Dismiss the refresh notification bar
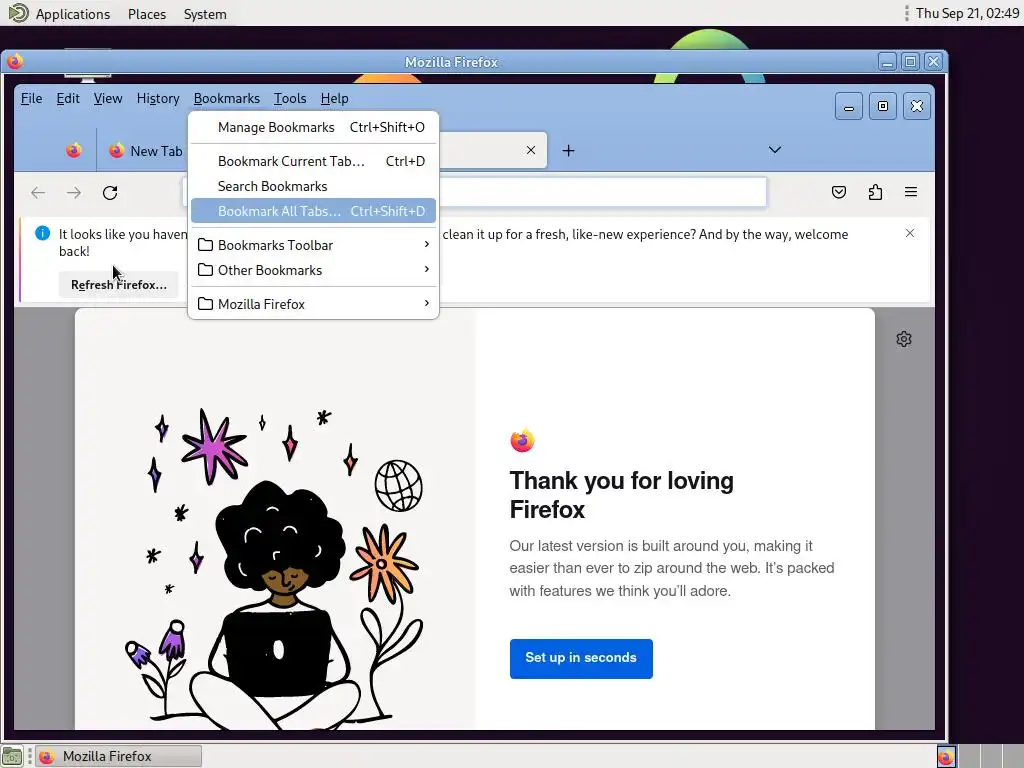 coord(910,233)
